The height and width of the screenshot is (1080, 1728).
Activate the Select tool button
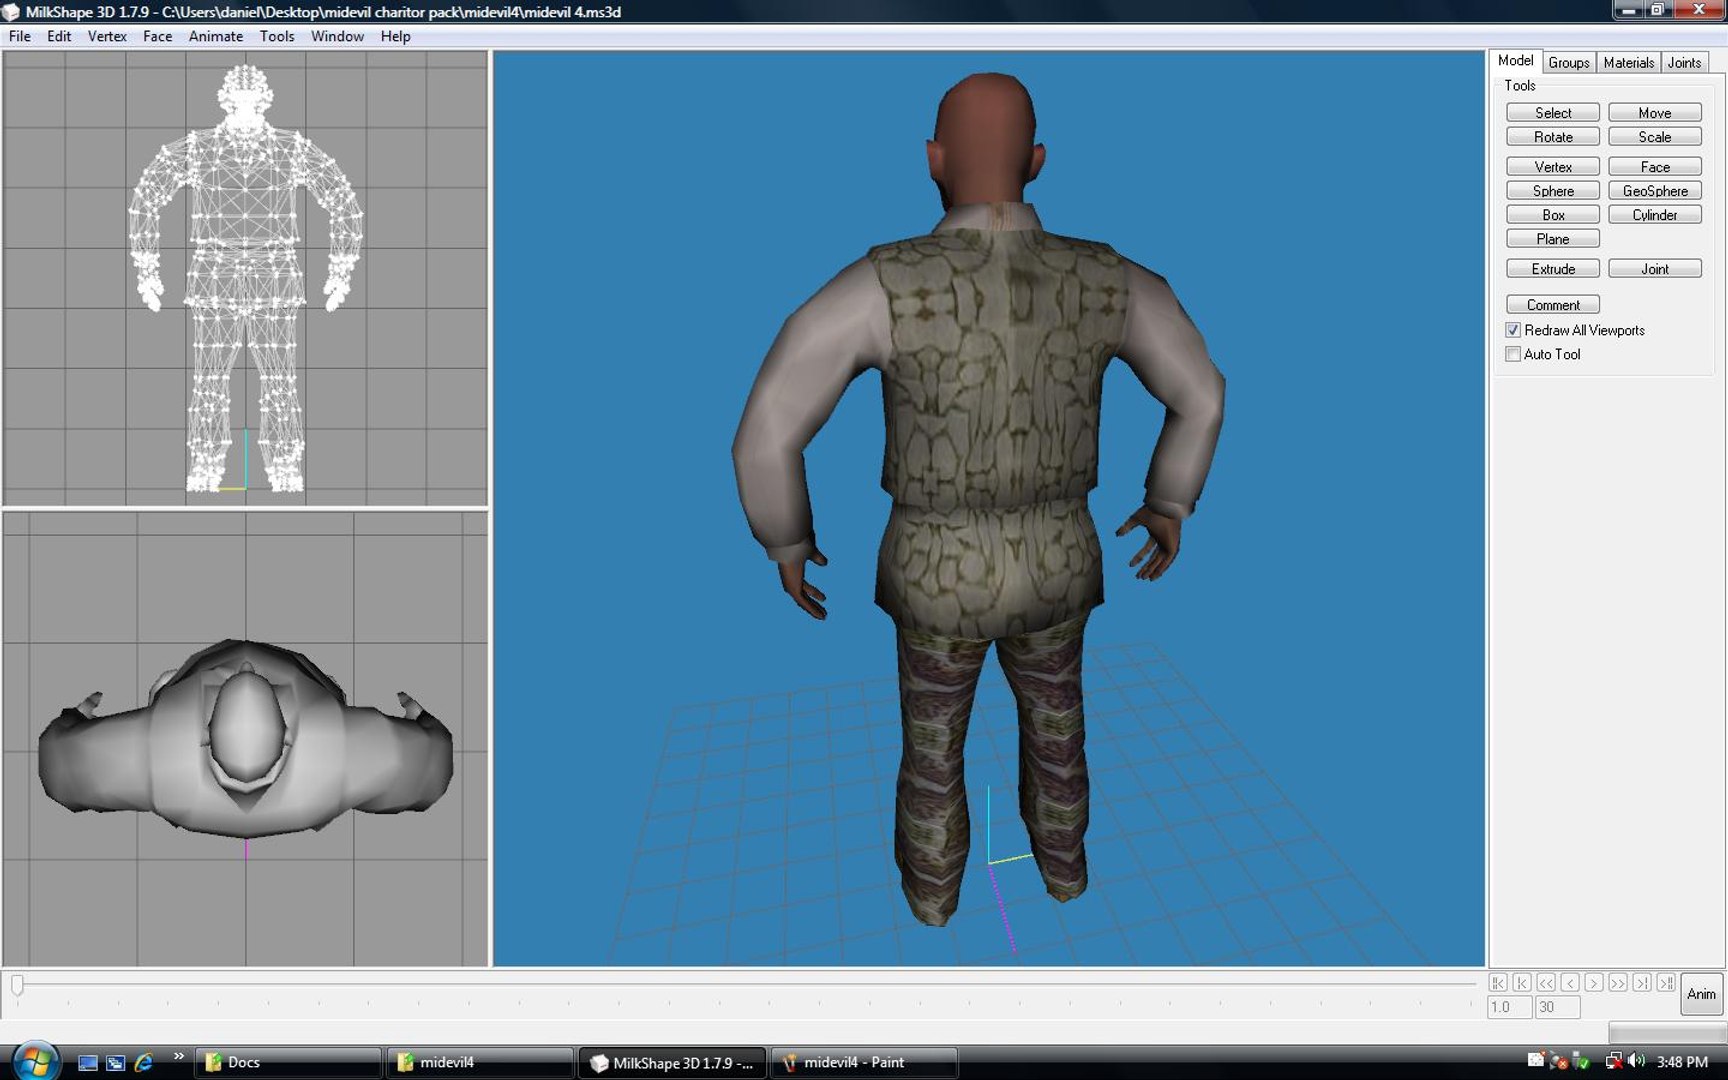point(1553,113)
